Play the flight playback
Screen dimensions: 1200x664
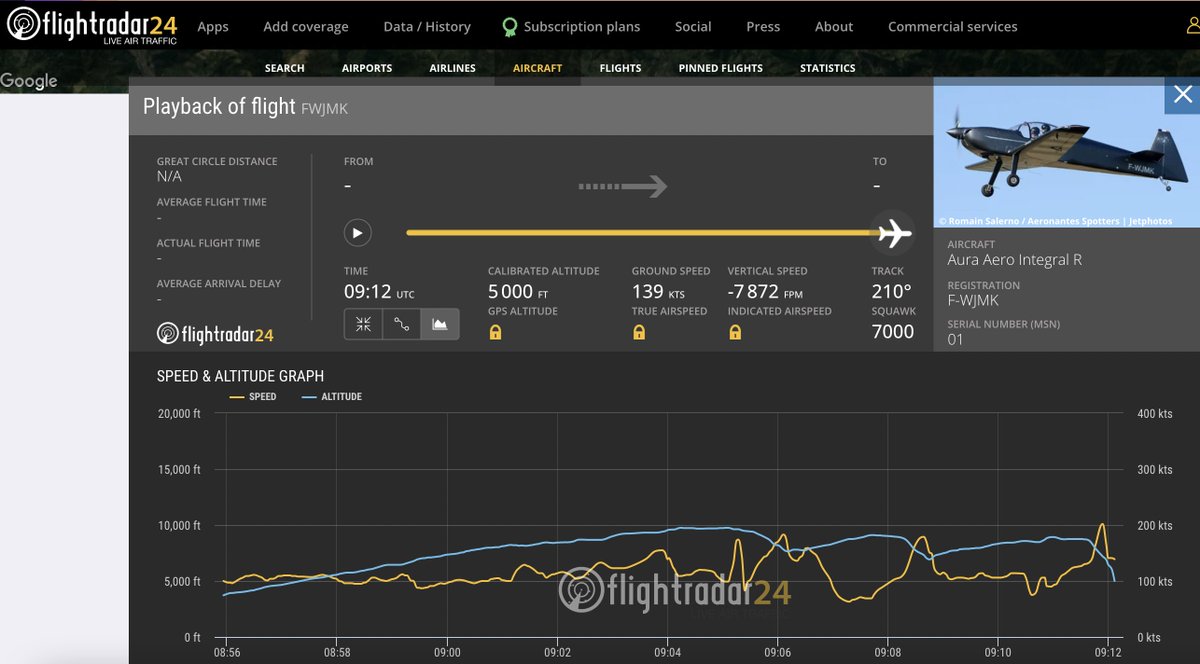click(358, 233)
